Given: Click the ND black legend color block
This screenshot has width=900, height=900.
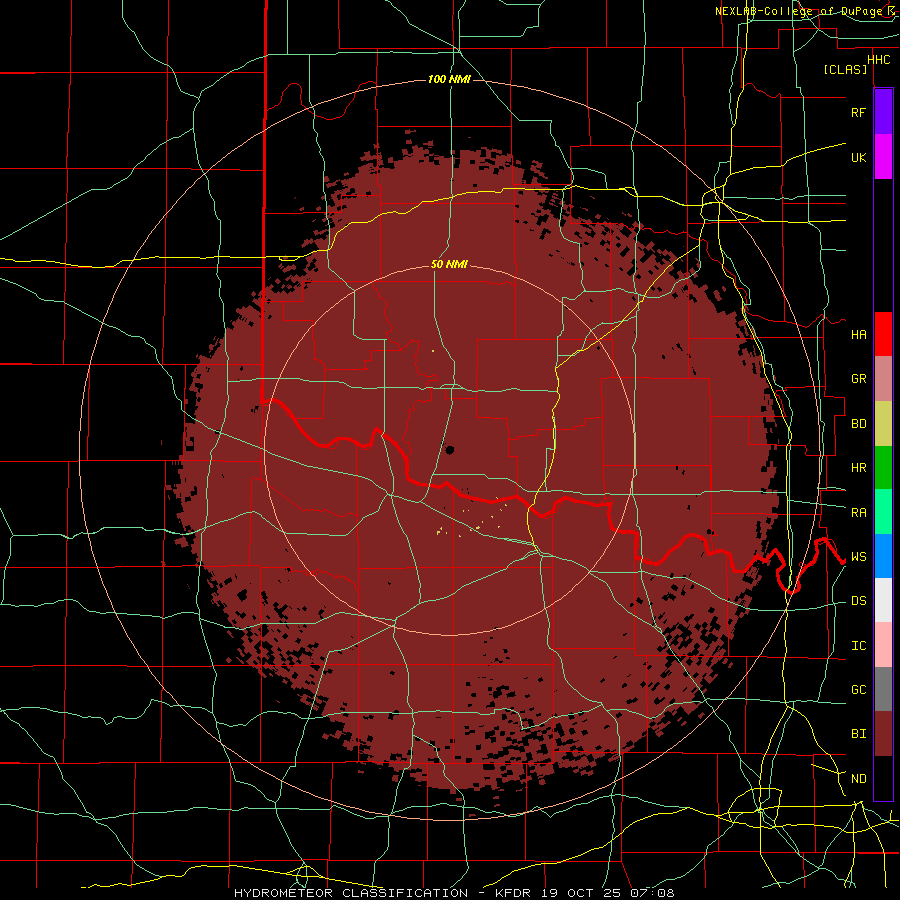Looking at the screenshot, I should tap(883, 778).
